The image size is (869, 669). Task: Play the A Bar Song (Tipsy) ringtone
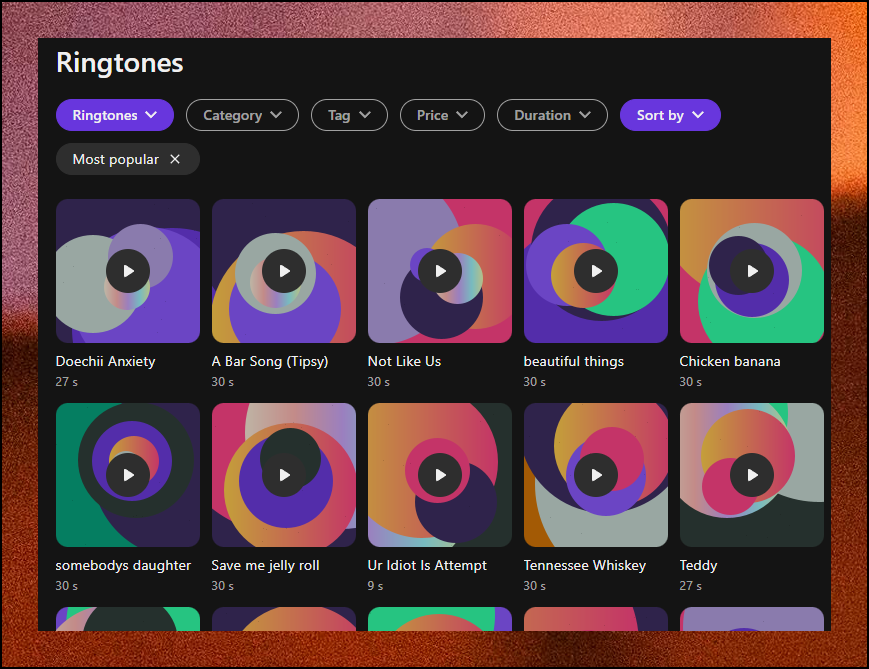click(284, 271)
